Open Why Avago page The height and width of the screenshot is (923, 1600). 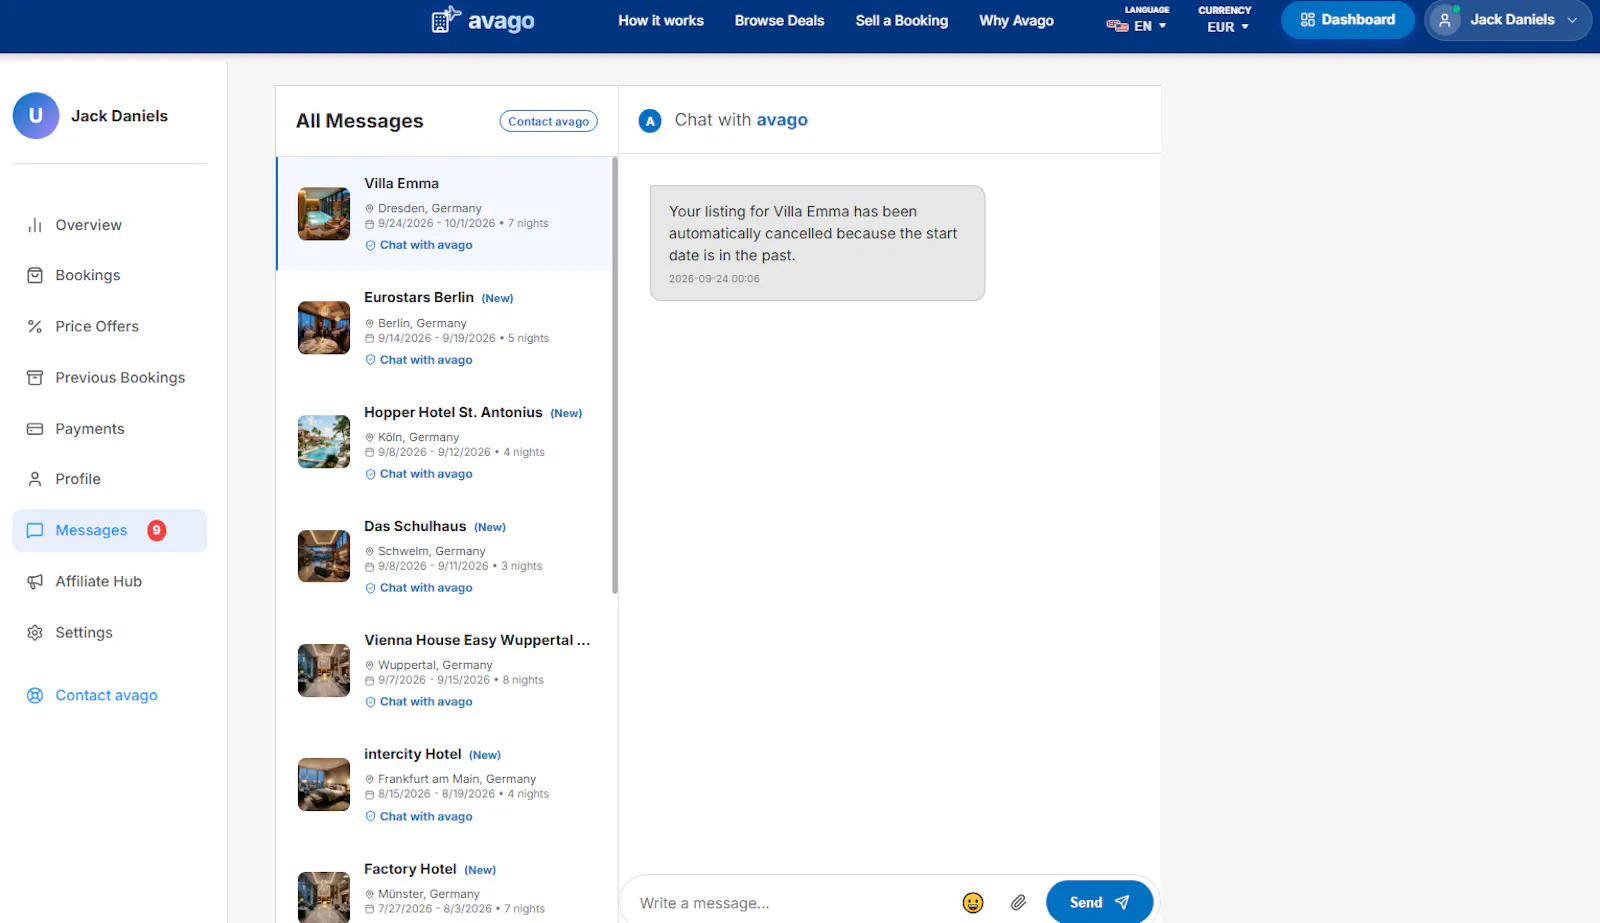1016,20
